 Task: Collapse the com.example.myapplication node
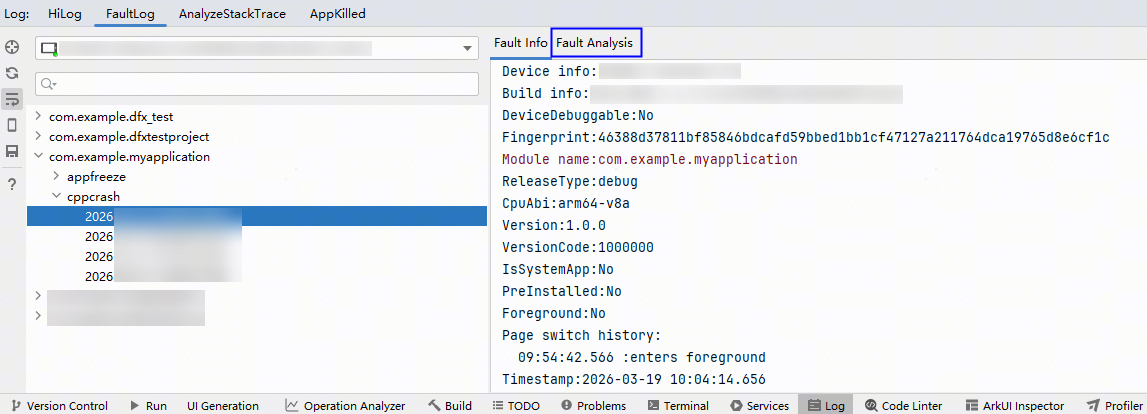coord(39,157)
